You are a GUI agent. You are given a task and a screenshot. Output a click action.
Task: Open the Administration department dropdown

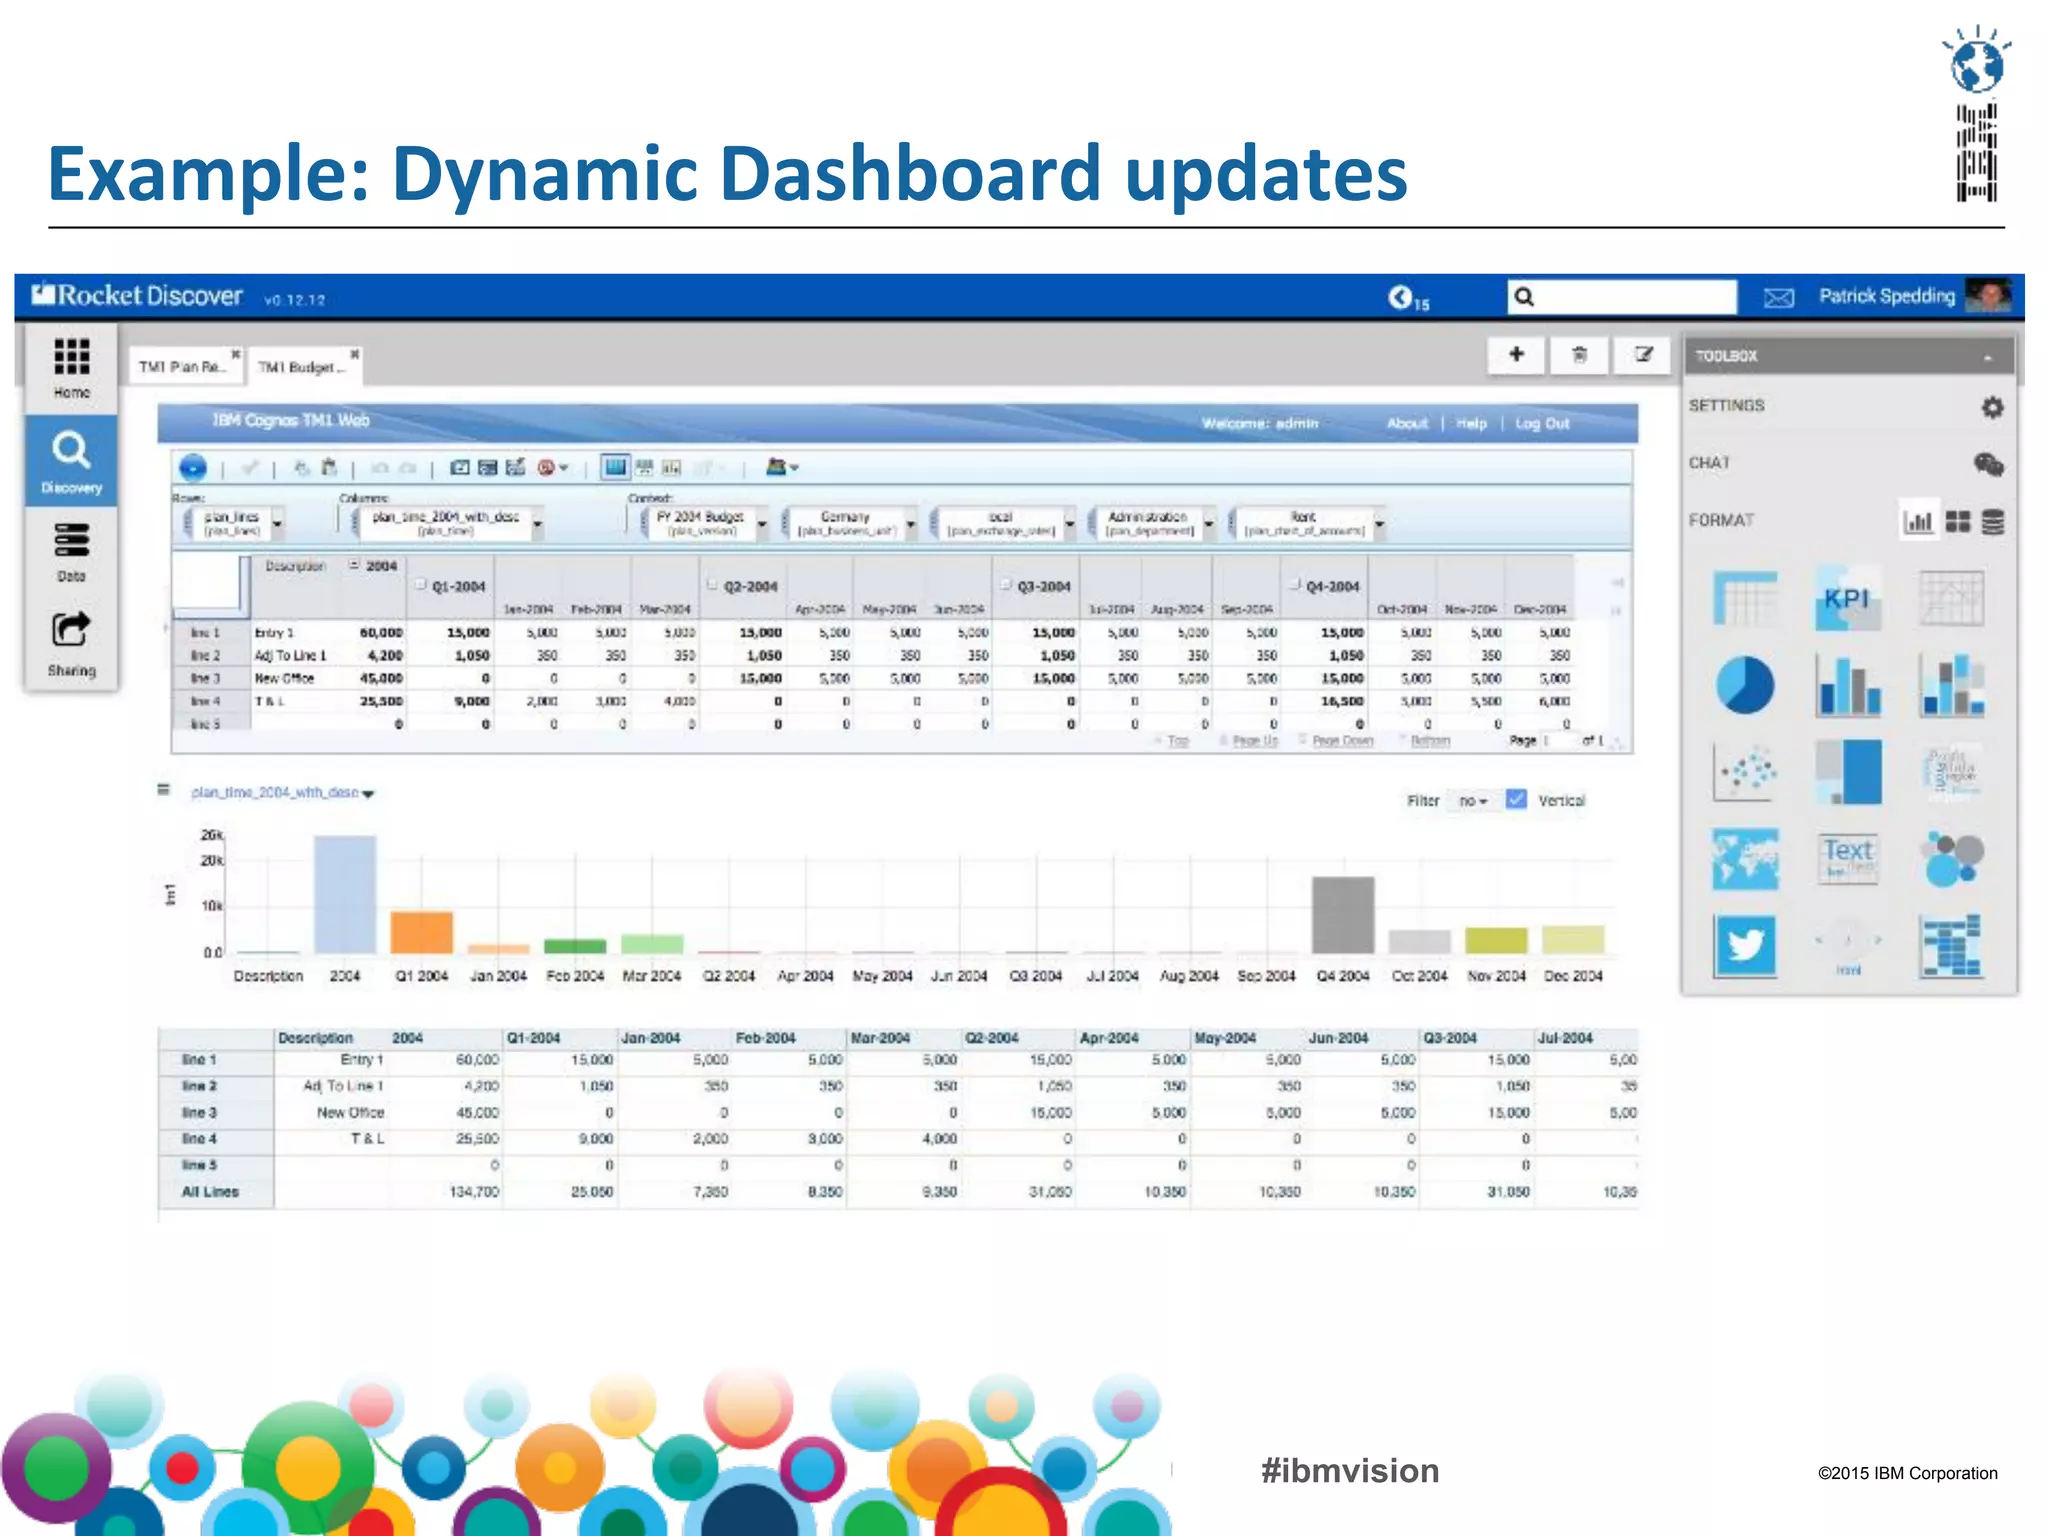(1209, 523)
